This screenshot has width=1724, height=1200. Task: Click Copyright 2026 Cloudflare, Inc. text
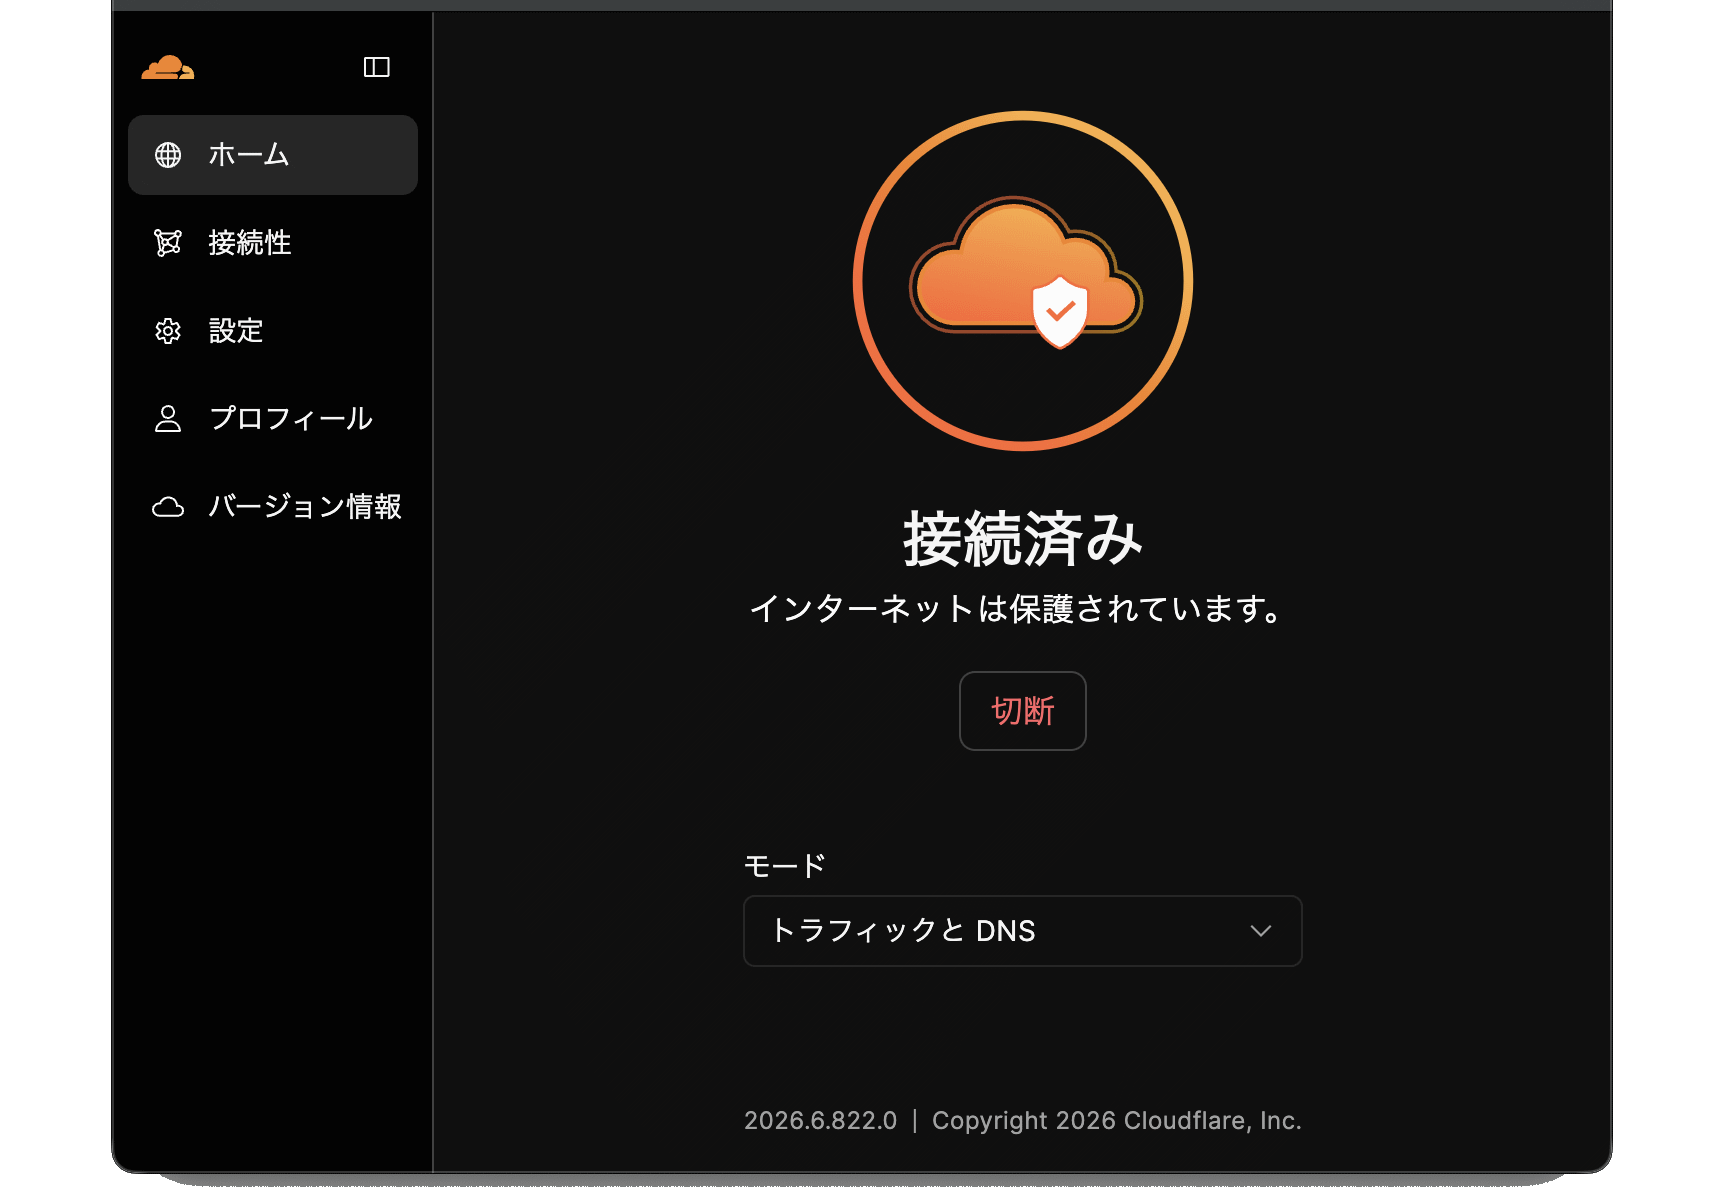tap(1117, 1120)
